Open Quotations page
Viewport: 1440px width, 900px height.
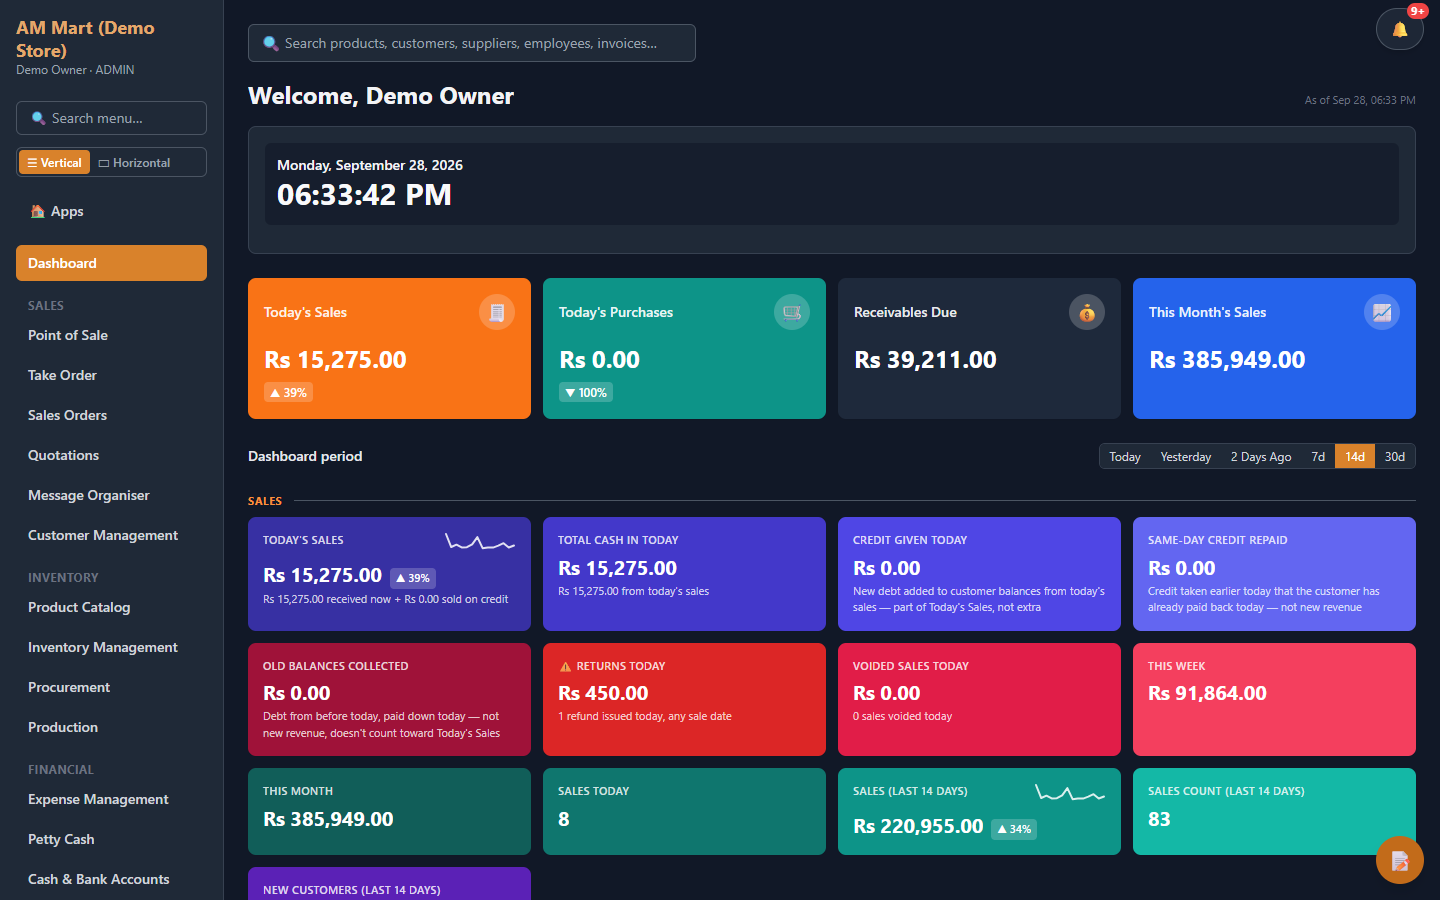pos(111,455)
